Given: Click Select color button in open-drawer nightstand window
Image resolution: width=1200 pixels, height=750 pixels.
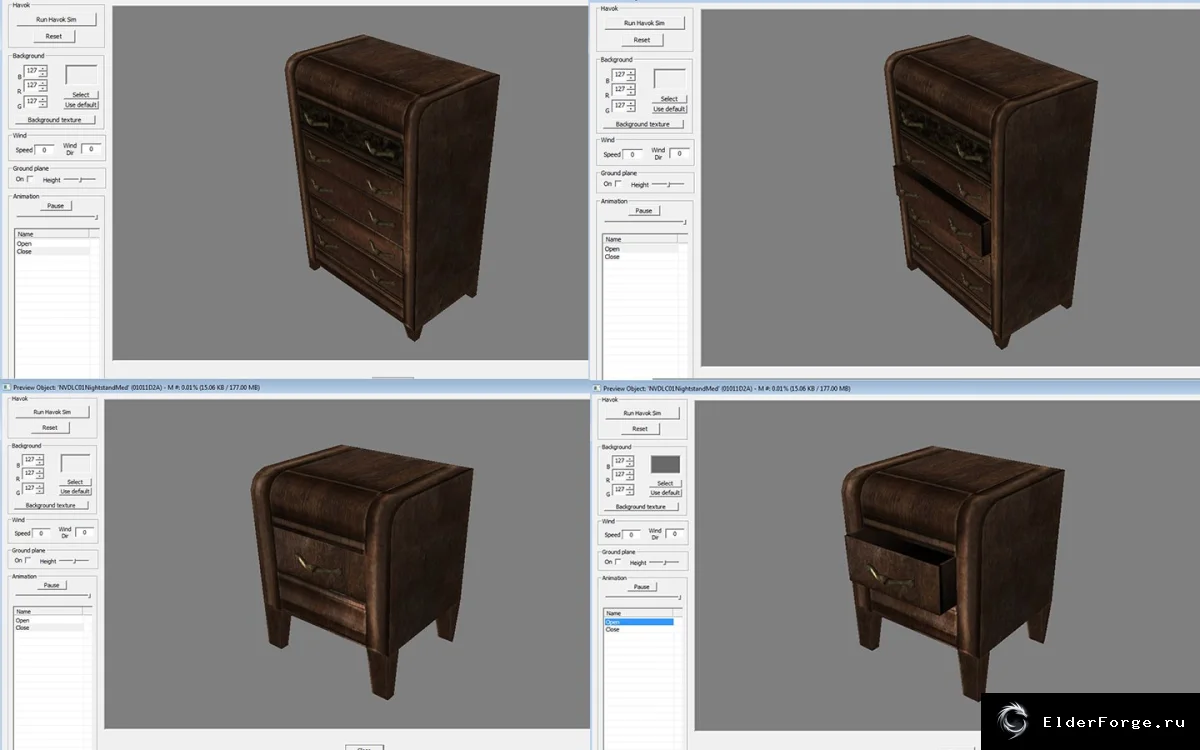Looking at the screenshot, I should pyautogui.click(x=665, y=483).
